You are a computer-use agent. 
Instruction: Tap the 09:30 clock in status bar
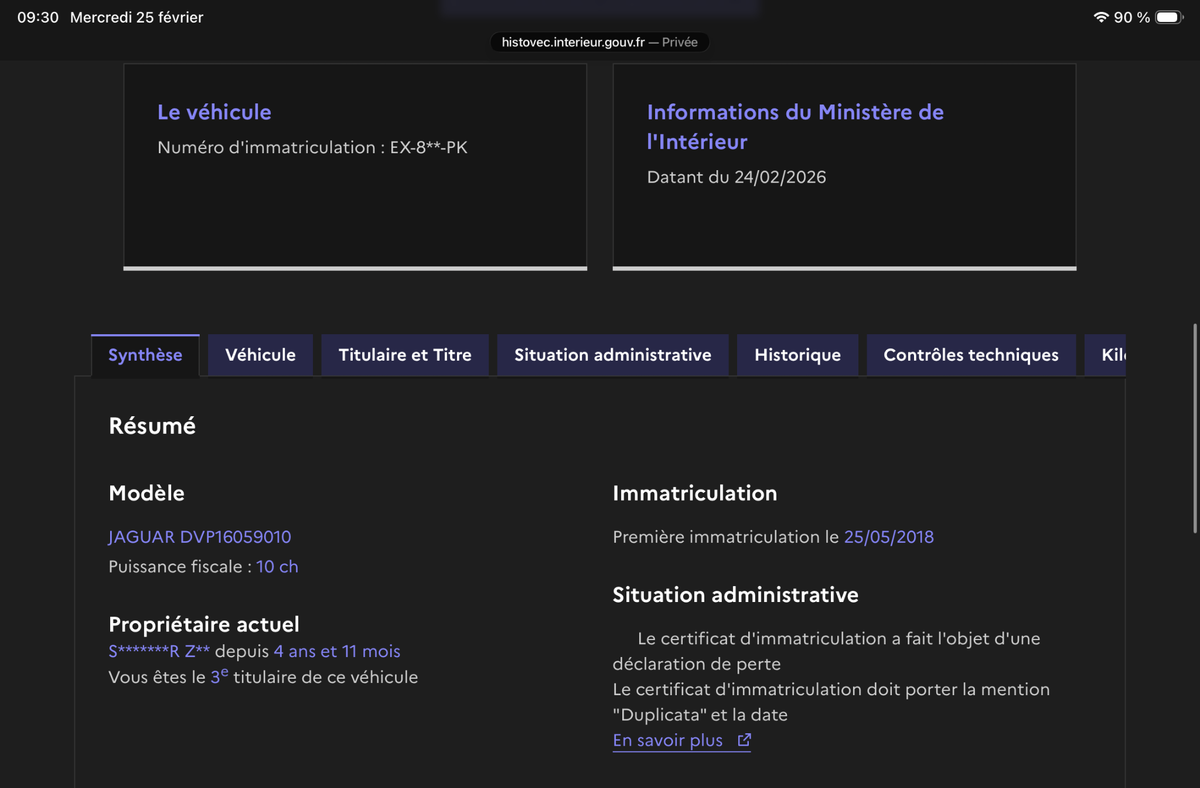38,18
